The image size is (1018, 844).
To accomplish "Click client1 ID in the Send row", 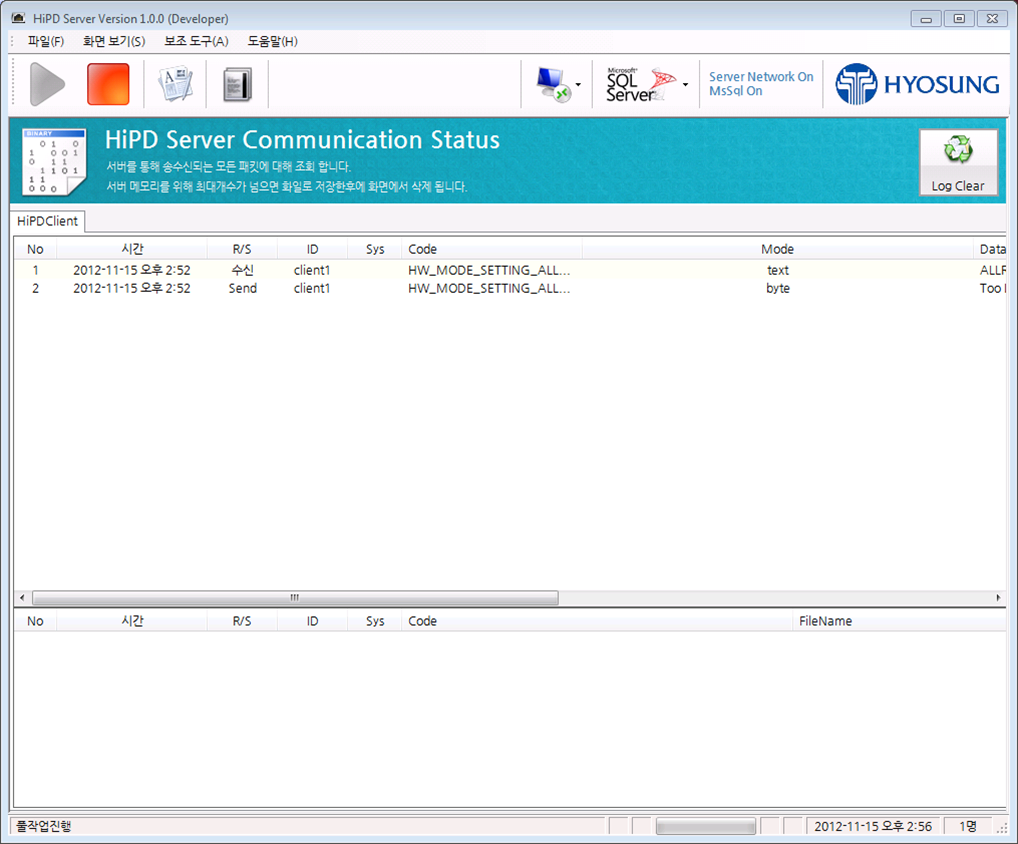I will (x=312, y=288).
